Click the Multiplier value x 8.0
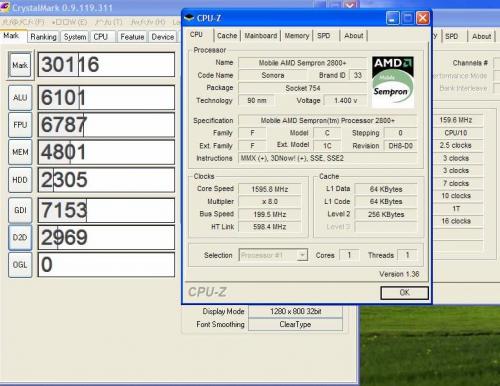 270,202
